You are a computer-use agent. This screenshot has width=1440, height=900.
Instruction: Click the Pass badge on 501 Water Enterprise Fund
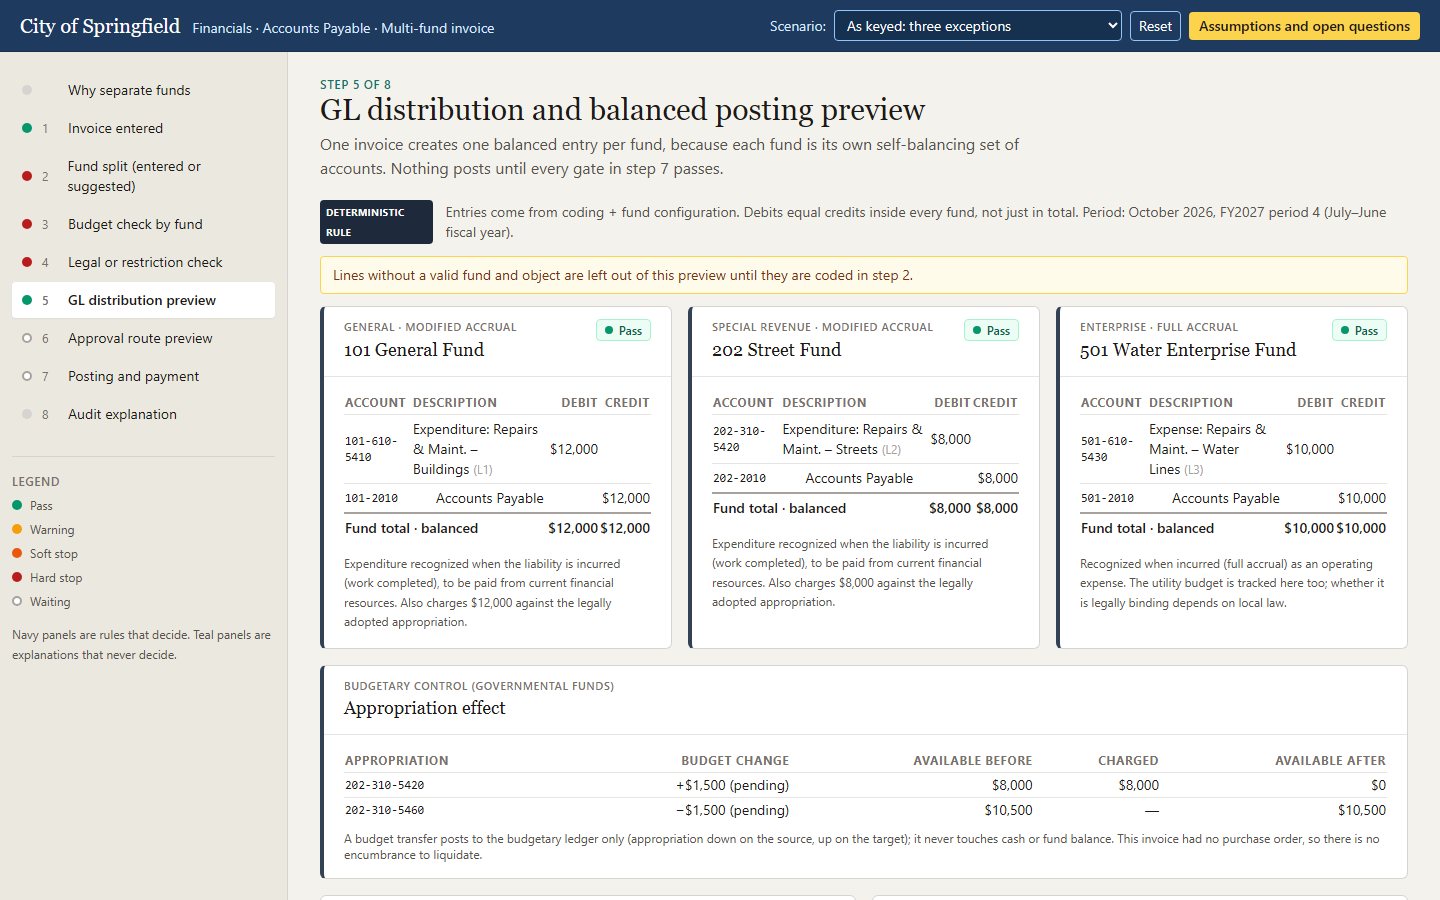tap(1359, 330)
